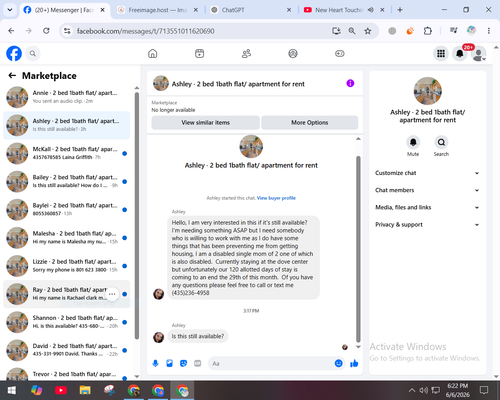Click the chat messages scrollbar
Viewport: 500px width, 400px height.
point(358,249)
